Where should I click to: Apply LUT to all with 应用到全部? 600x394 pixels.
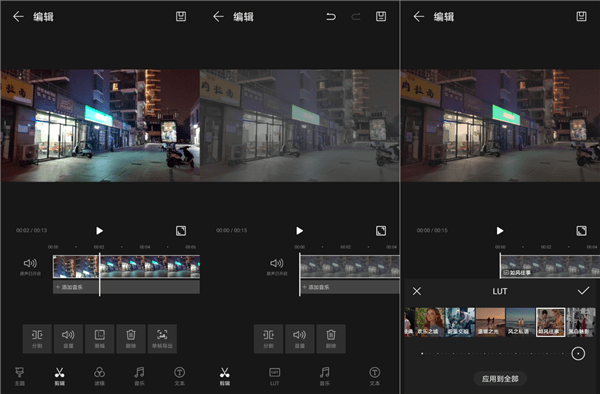point(500,379)
